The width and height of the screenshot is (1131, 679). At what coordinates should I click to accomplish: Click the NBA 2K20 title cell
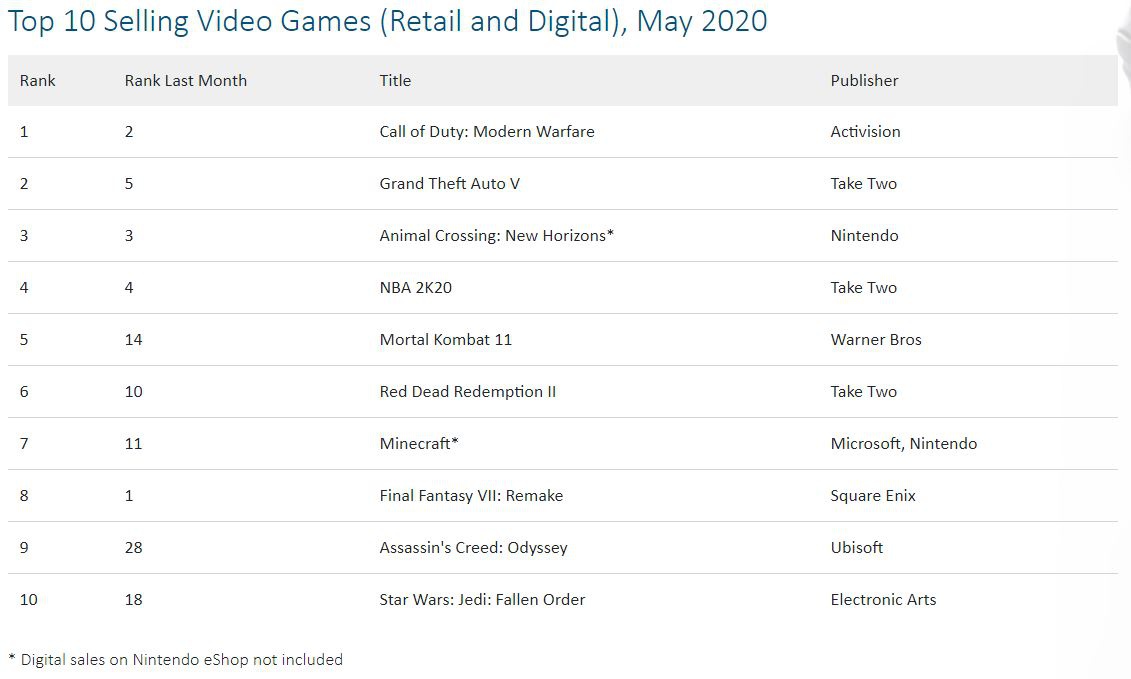click(415, 288)
